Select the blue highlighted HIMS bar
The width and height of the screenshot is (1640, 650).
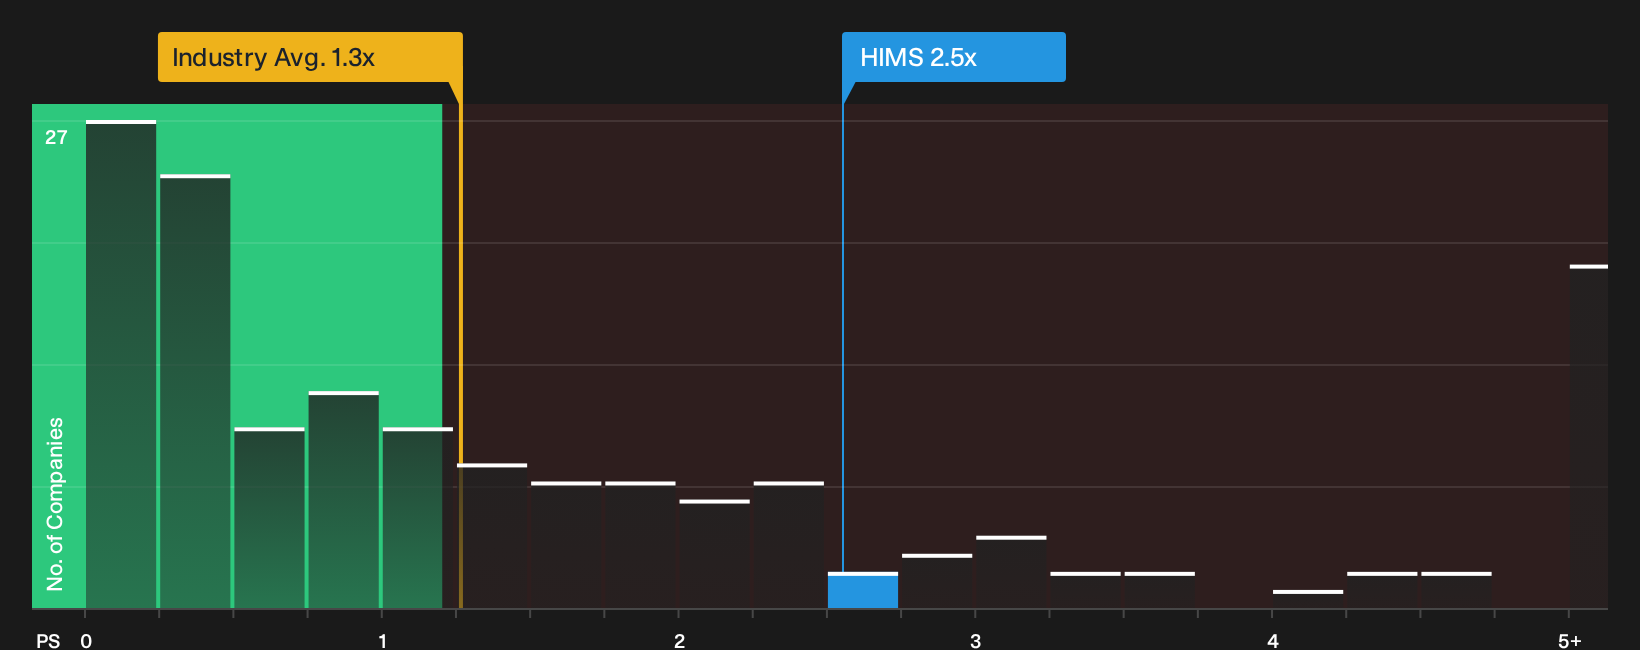click(863, 590)
